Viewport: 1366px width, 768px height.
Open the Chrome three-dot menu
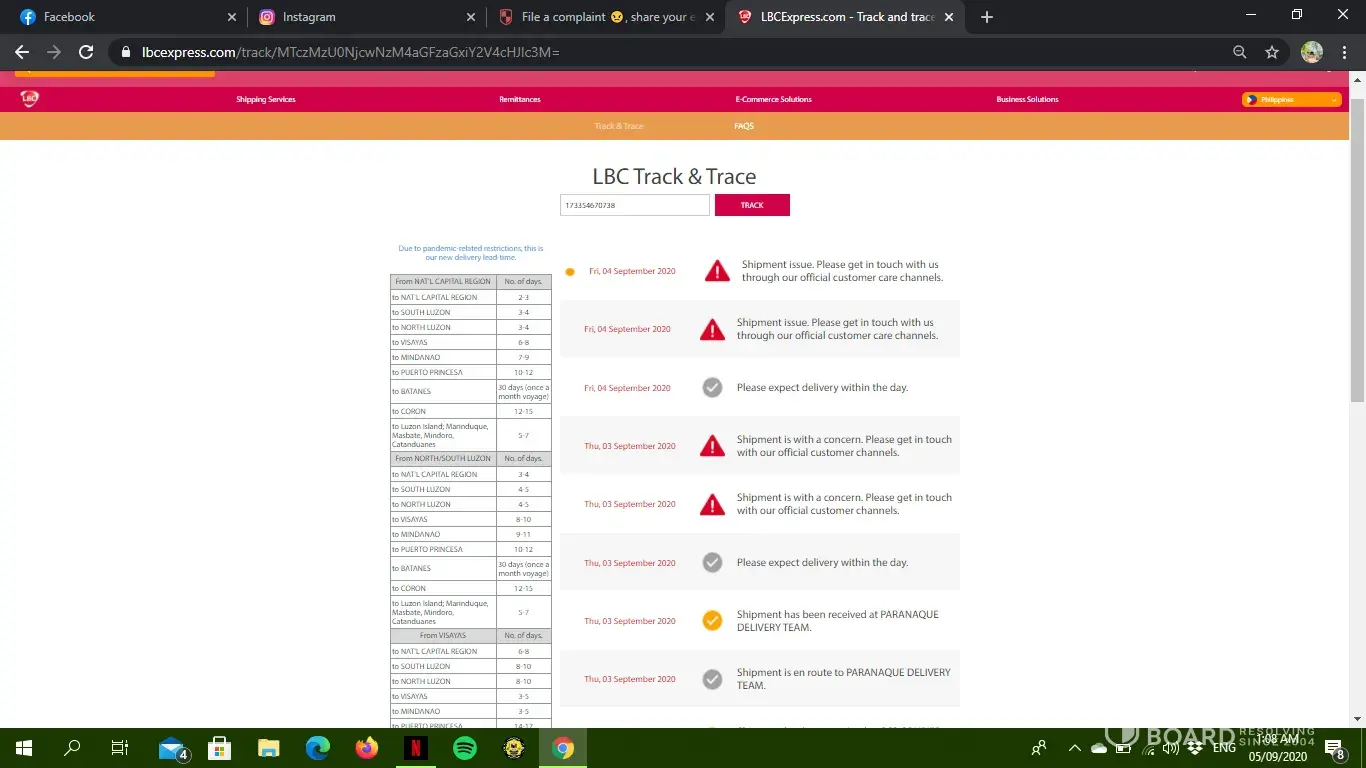1344,52
